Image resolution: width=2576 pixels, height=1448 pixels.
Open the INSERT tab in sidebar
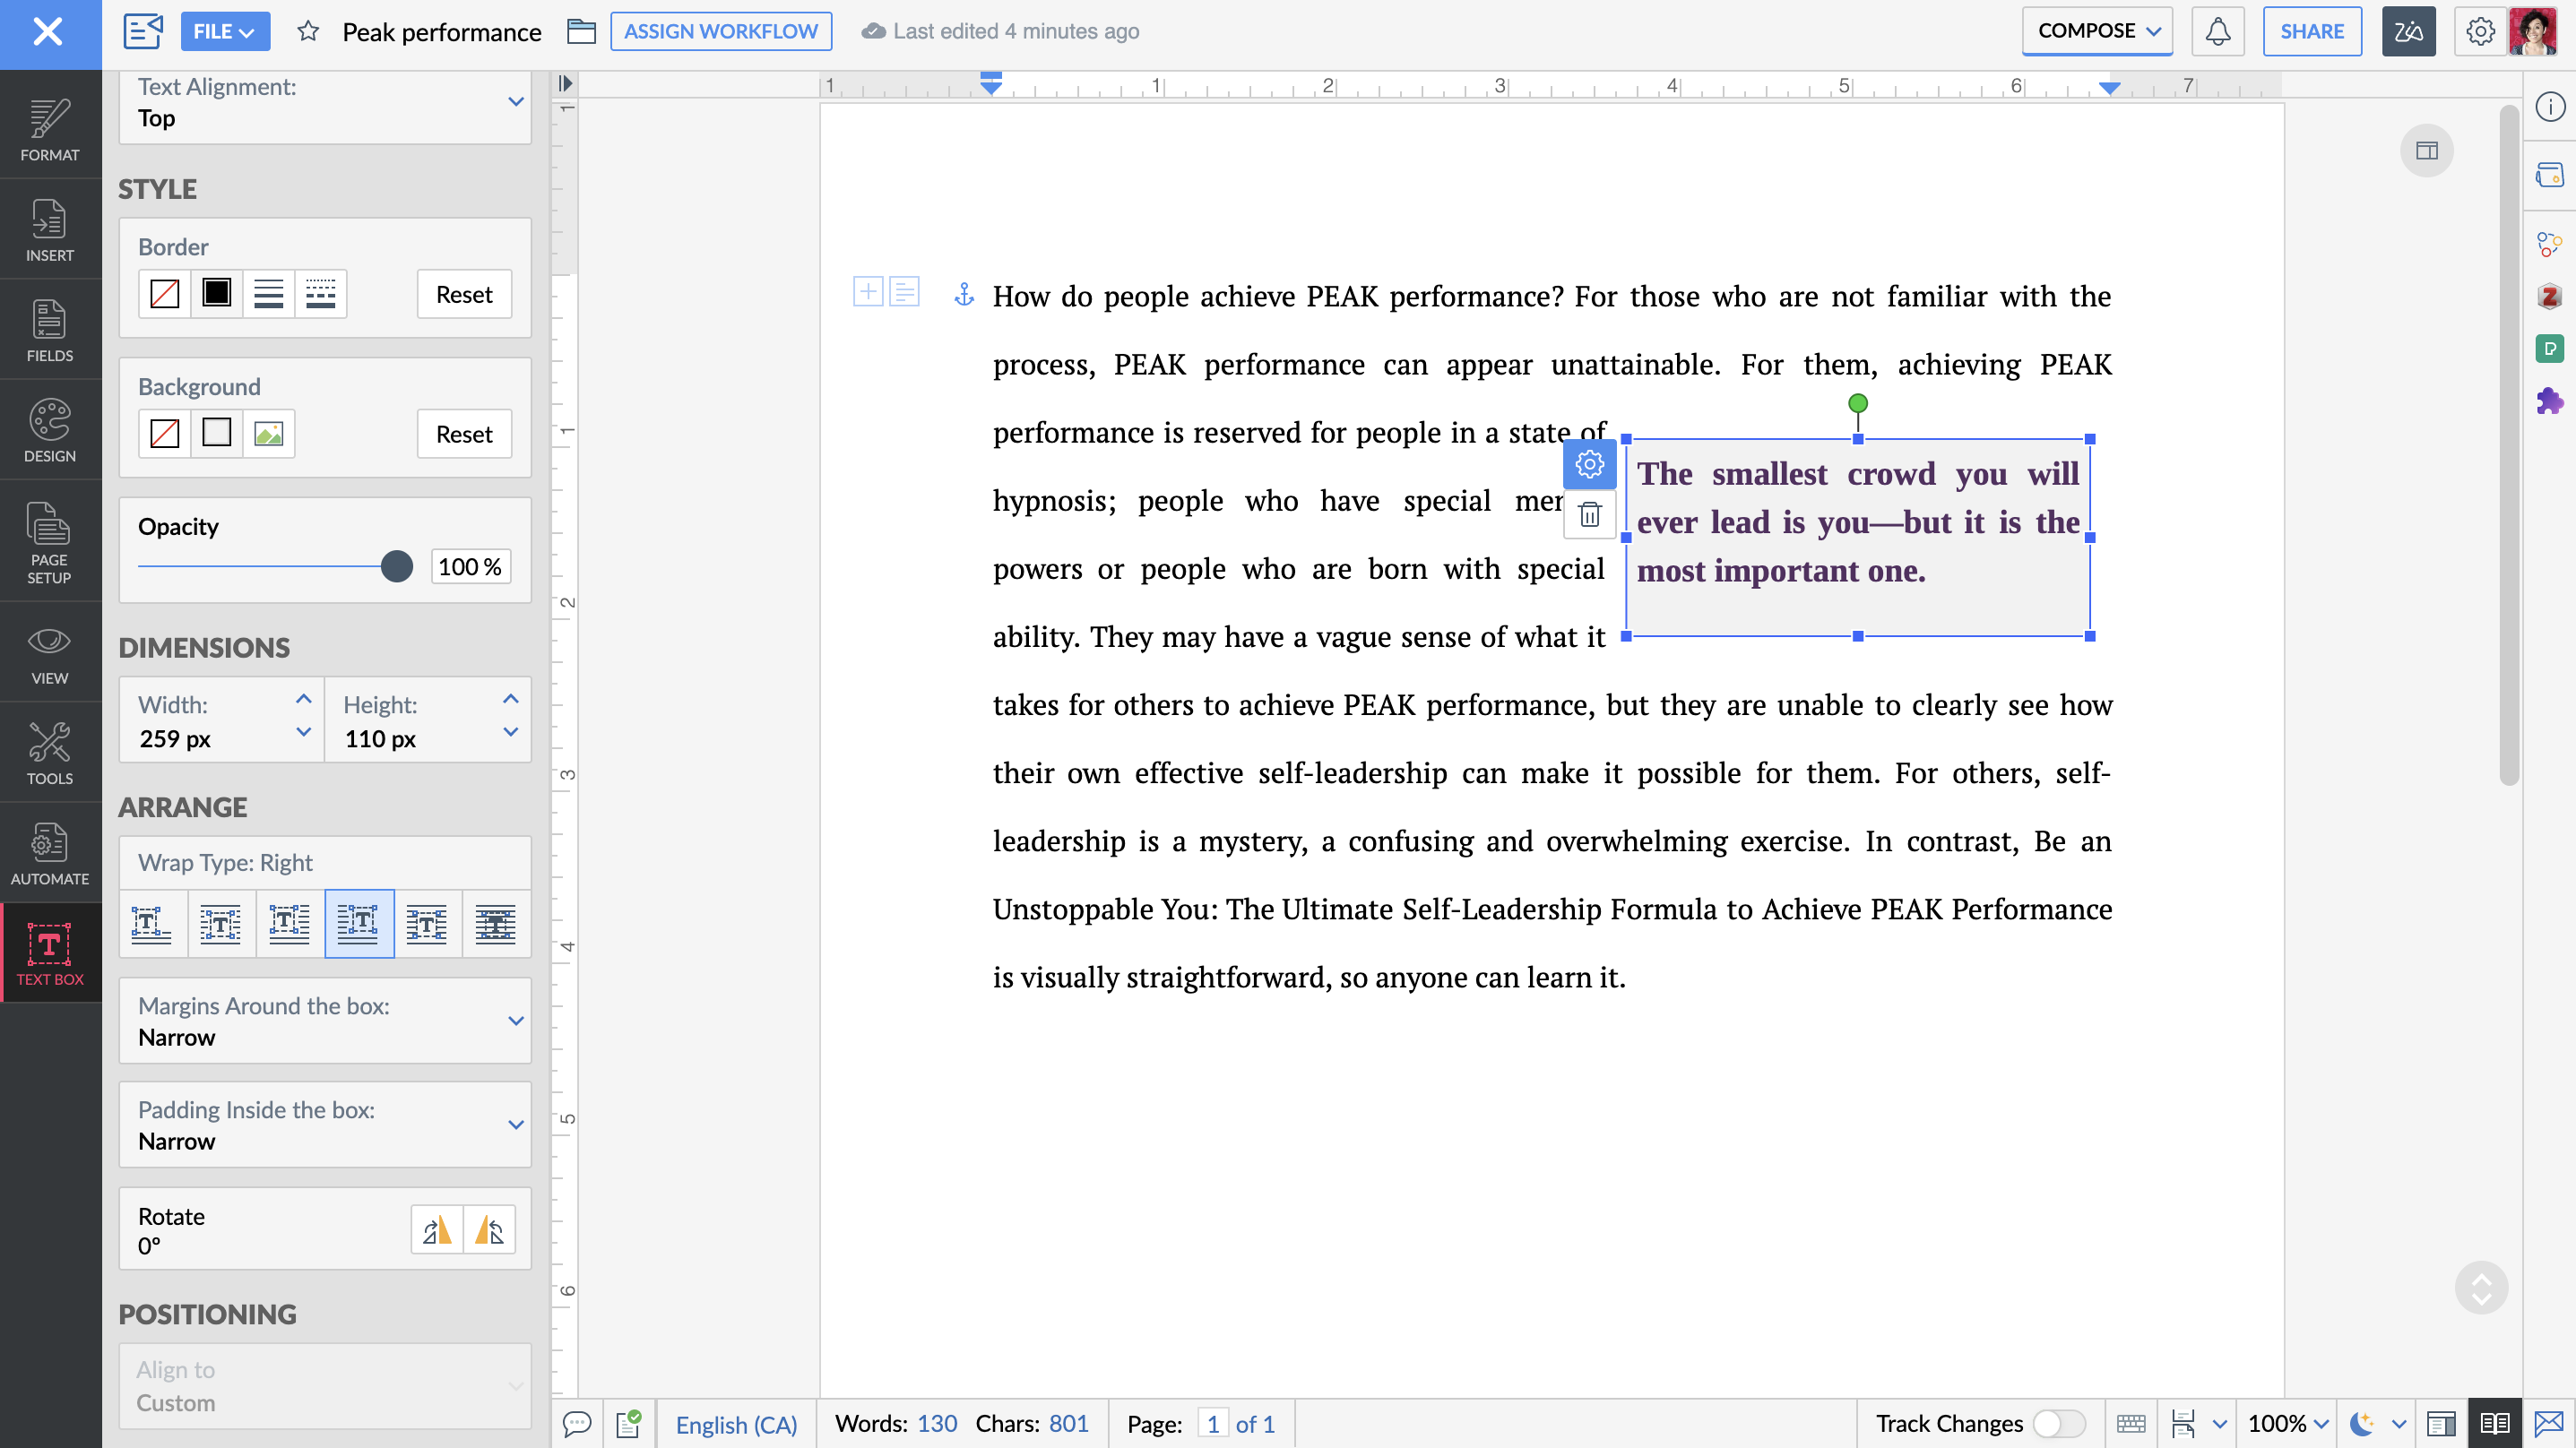[x=50, y=230]
